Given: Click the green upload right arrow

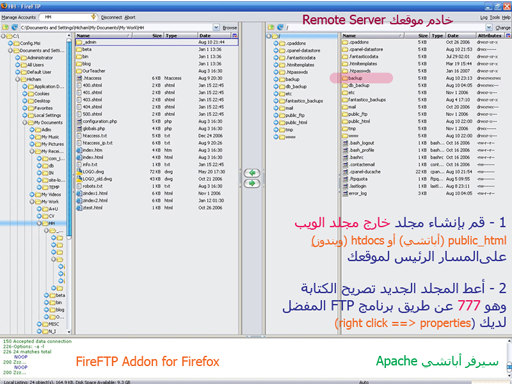Looking at the screenshot, I should click(252, 183).
